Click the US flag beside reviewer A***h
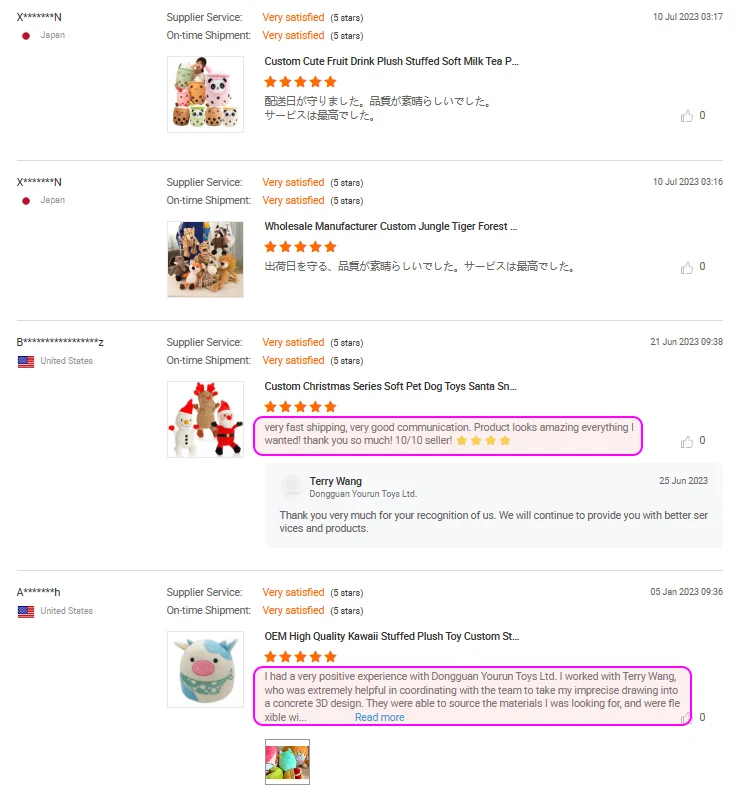 tap(26, 612)
